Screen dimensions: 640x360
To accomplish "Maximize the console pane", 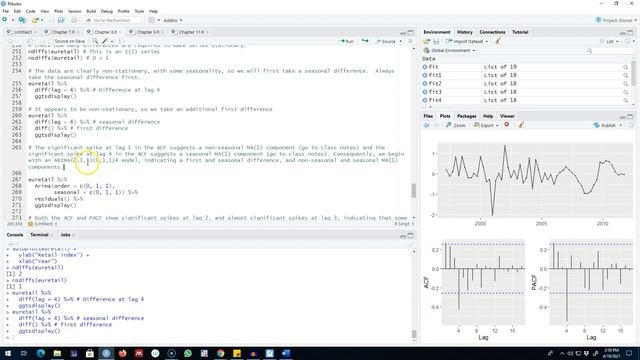I will point(411,235).
